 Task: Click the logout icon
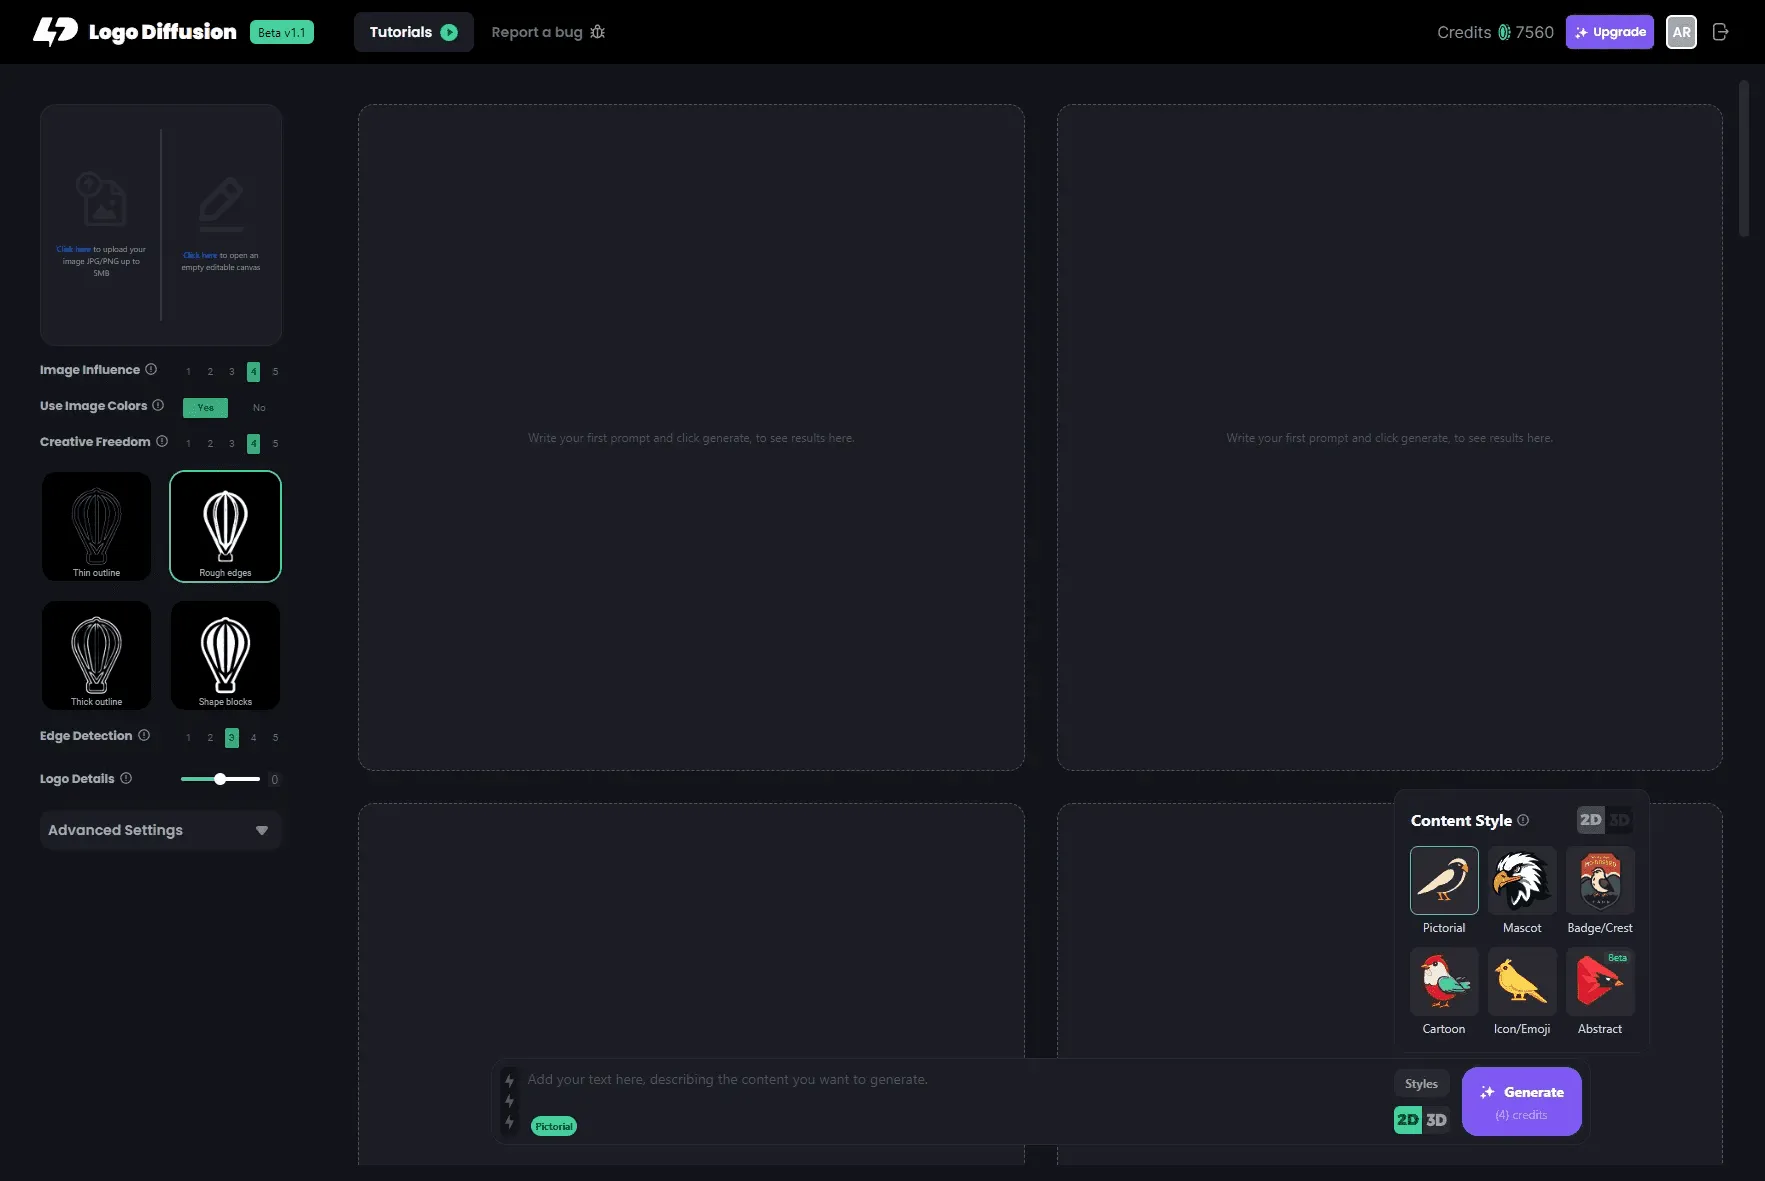pos(1720,32)
